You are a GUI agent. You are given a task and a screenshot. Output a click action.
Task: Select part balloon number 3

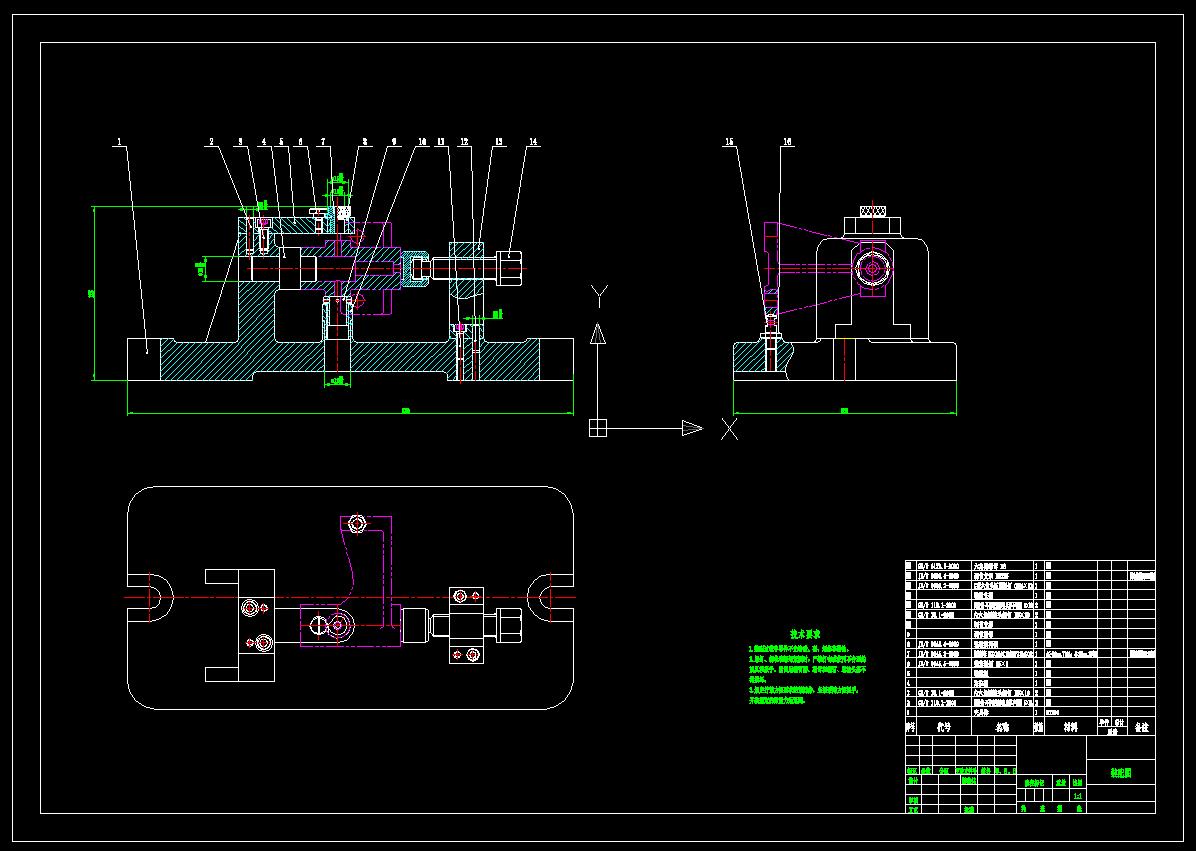(x=240, y=142)
